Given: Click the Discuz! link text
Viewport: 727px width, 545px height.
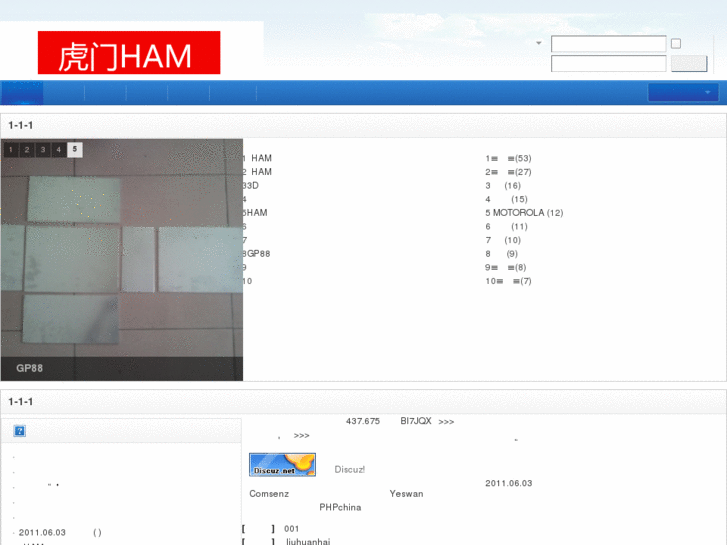Looking at the screenshot, I should (x=350, y=469).
